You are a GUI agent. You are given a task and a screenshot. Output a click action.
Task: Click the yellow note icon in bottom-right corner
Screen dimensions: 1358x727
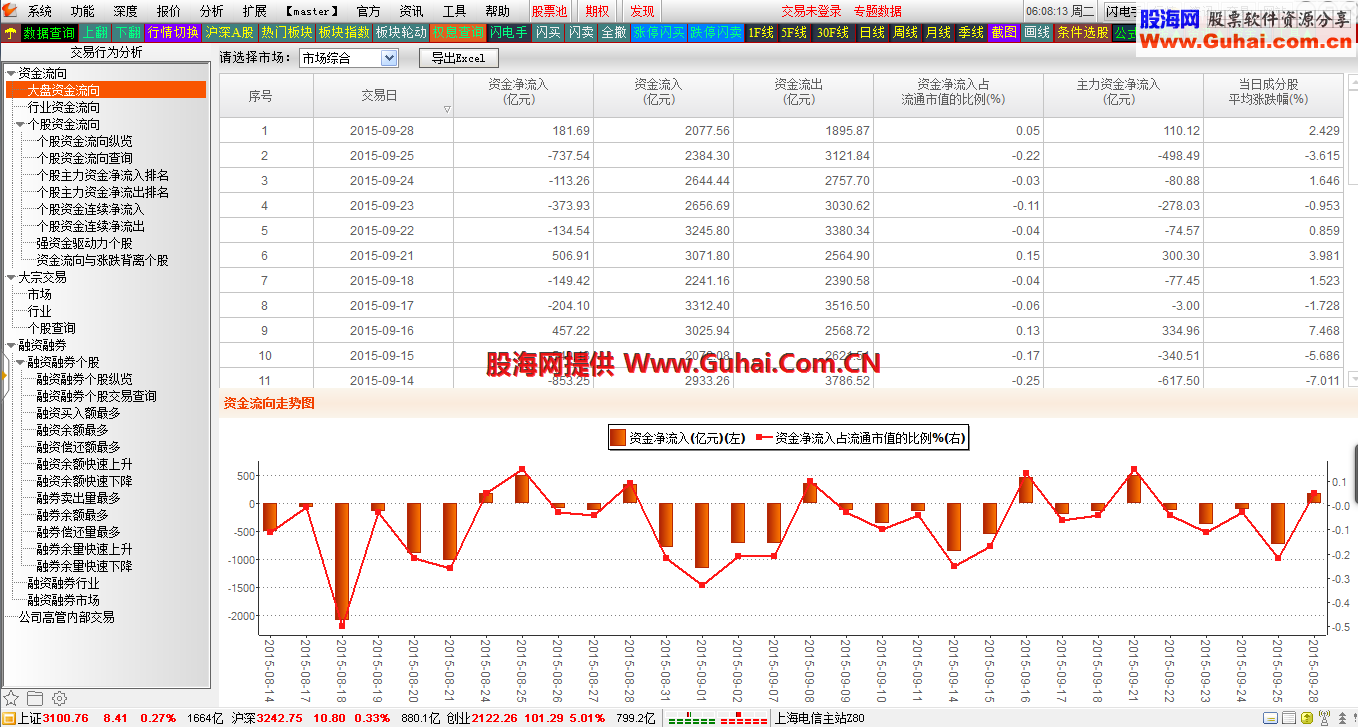(1270, 718)
